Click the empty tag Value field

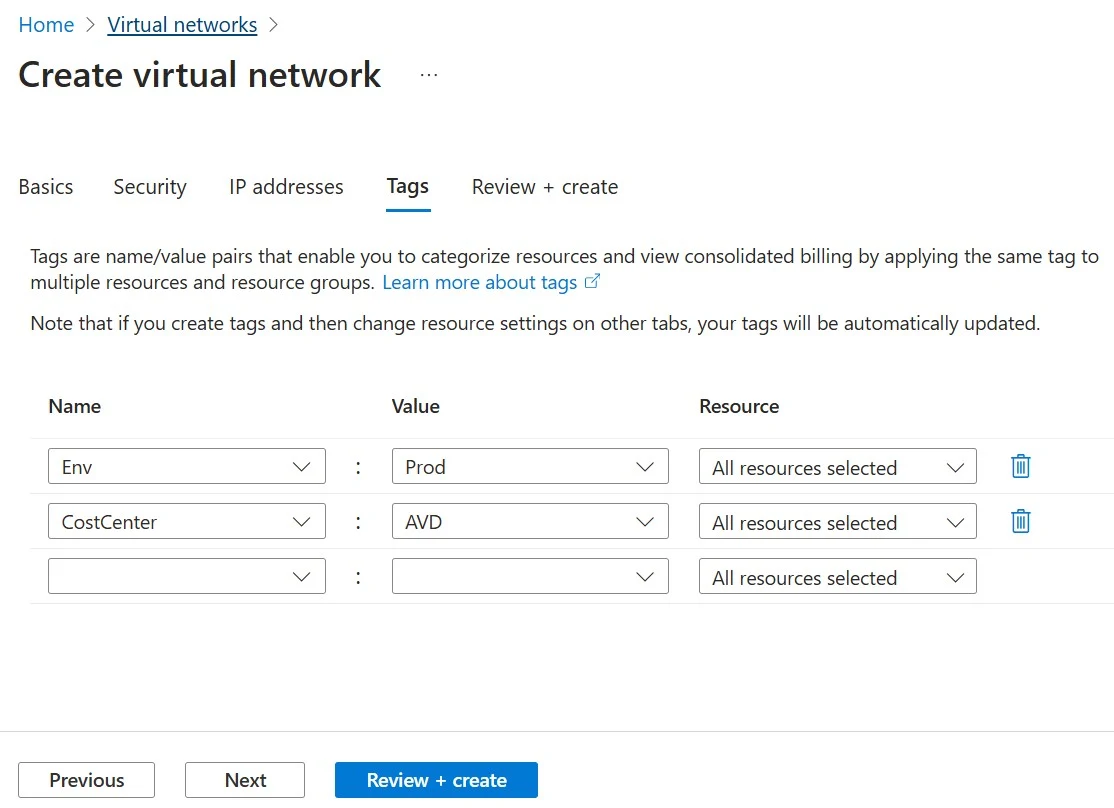pos(514,577)
